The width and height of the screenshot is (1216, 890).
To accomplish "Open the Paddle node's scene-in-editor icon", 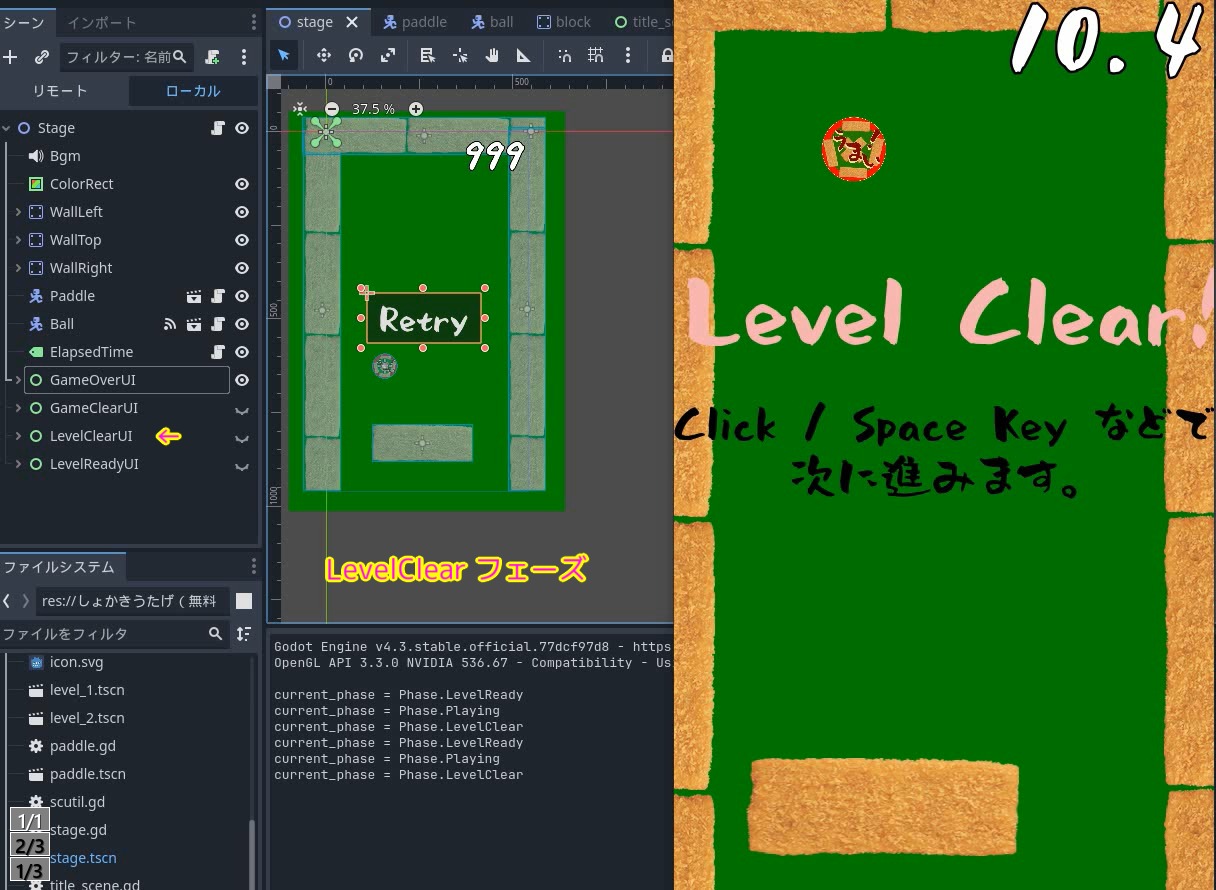I will pyautogui.click(x=194, y=296).
